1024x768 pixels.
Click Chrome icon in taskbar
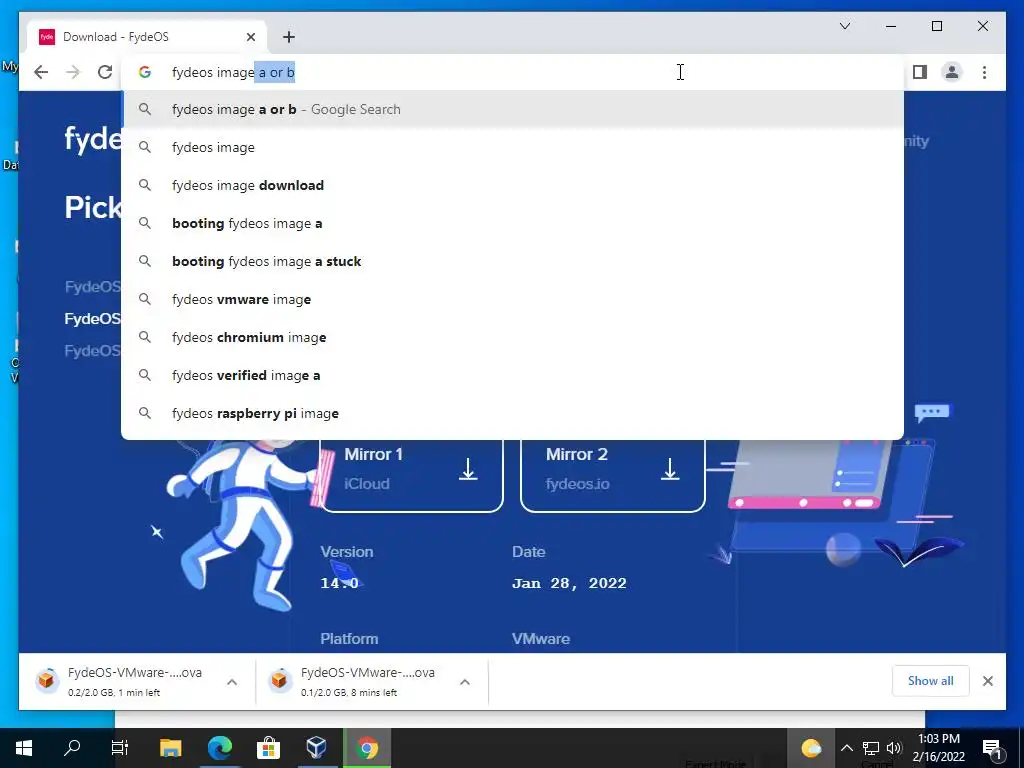[367, 748]
